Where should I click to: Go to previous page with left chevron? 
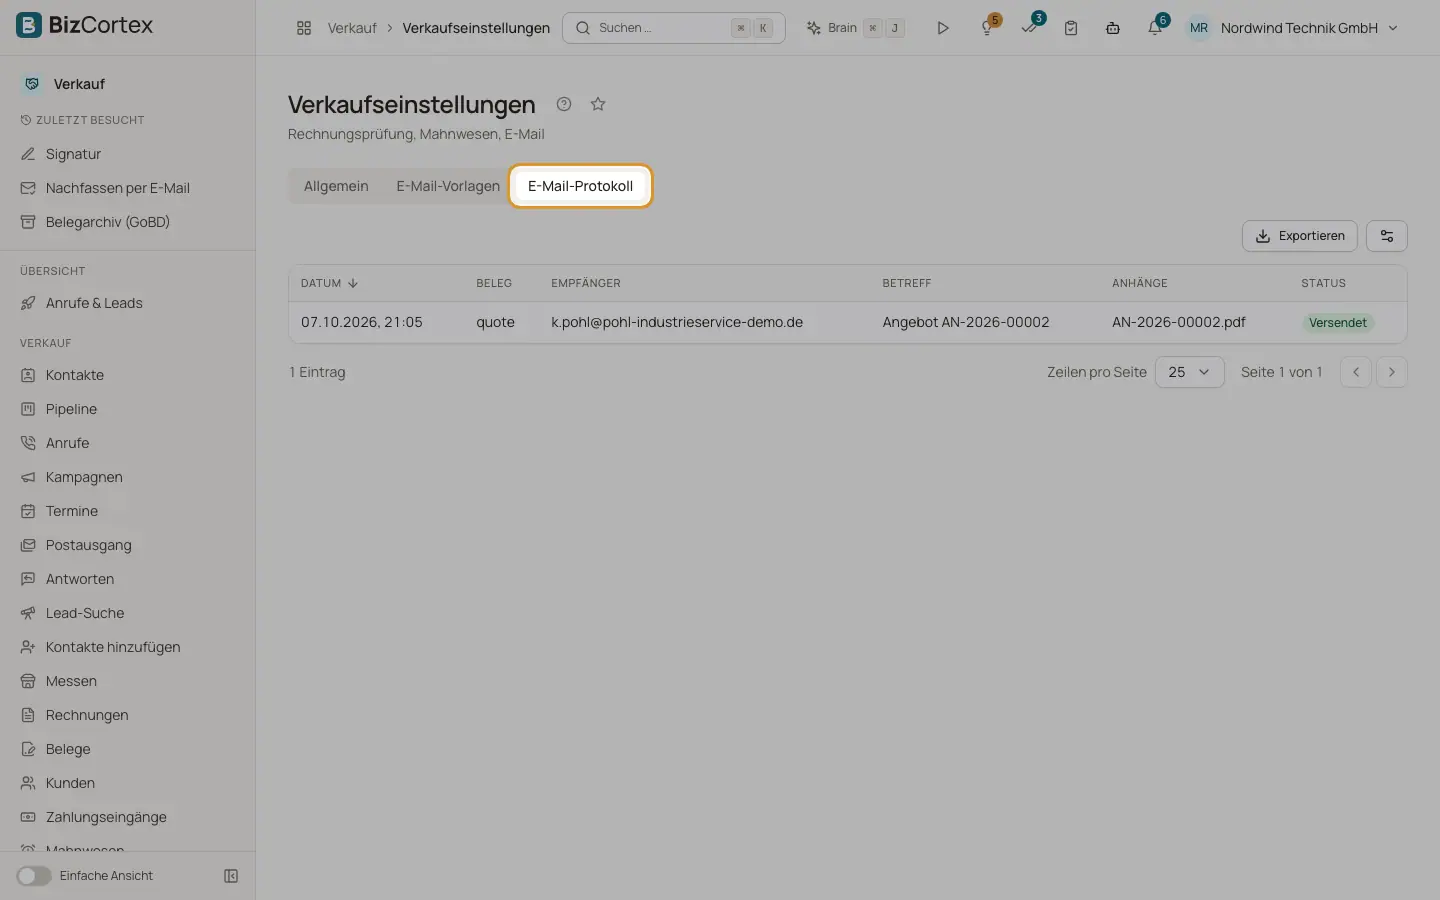pyautogui.click(x=1356, y=372)
